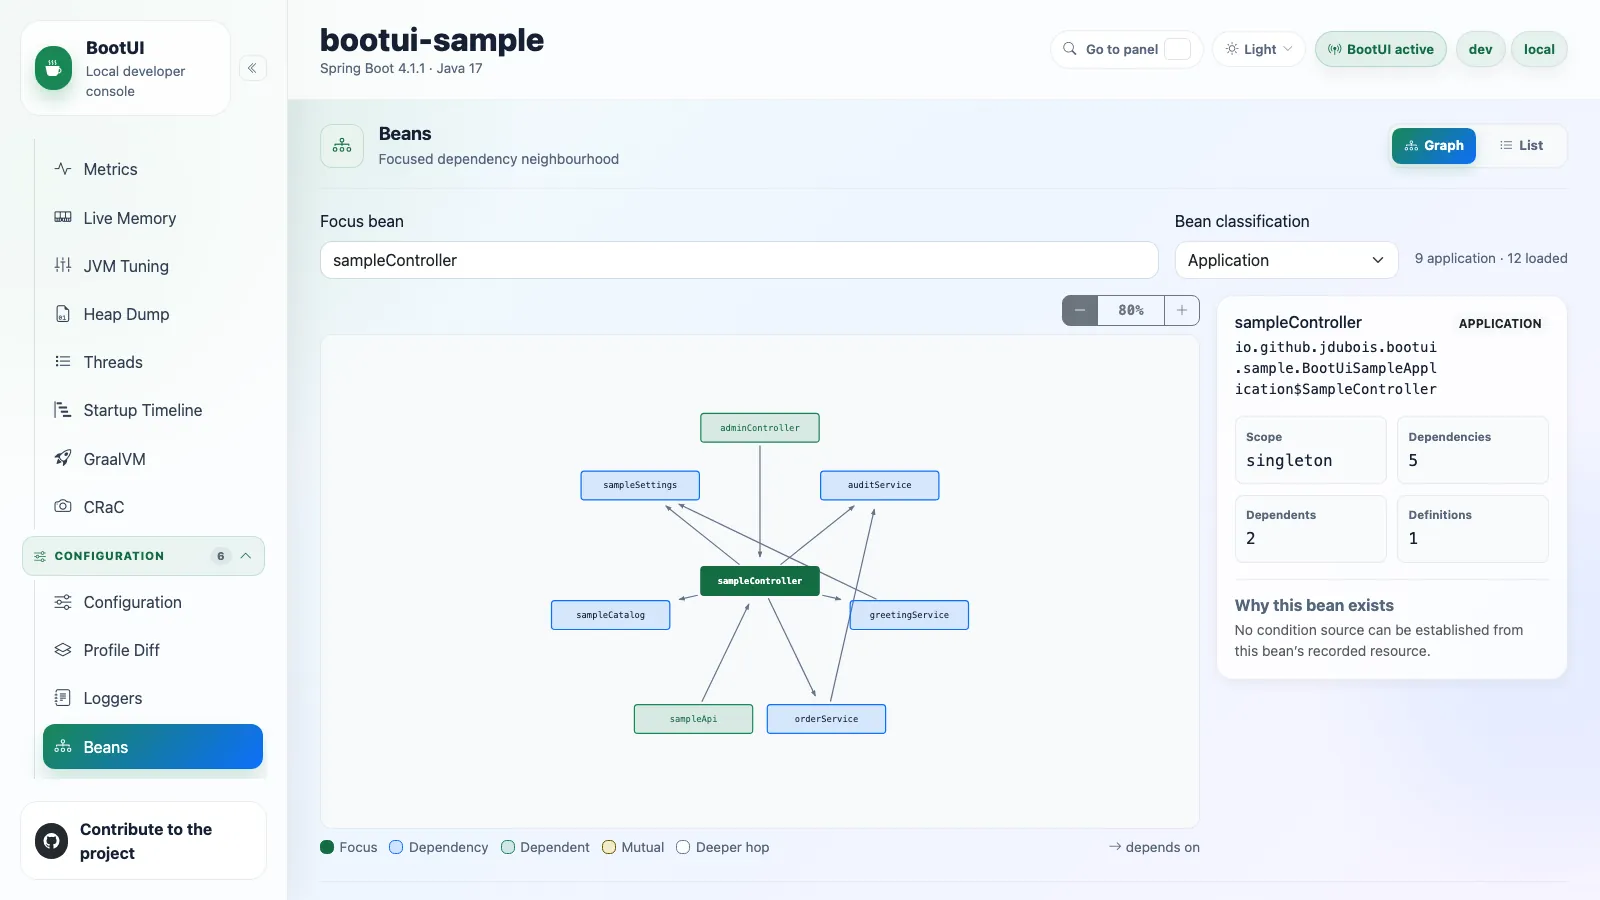Click the search magnifier icon
Image resolution: width=1600 pixels, height=900 pixels.
[1070, 49]
